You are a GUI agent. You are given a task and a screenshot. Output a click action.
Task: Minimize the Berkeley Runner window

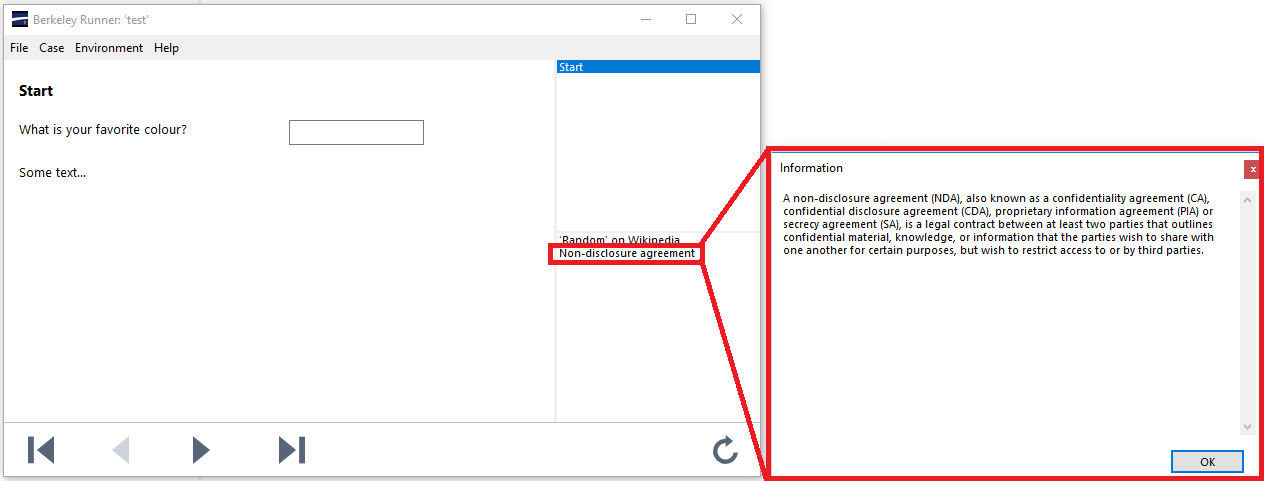click(645, 19)
